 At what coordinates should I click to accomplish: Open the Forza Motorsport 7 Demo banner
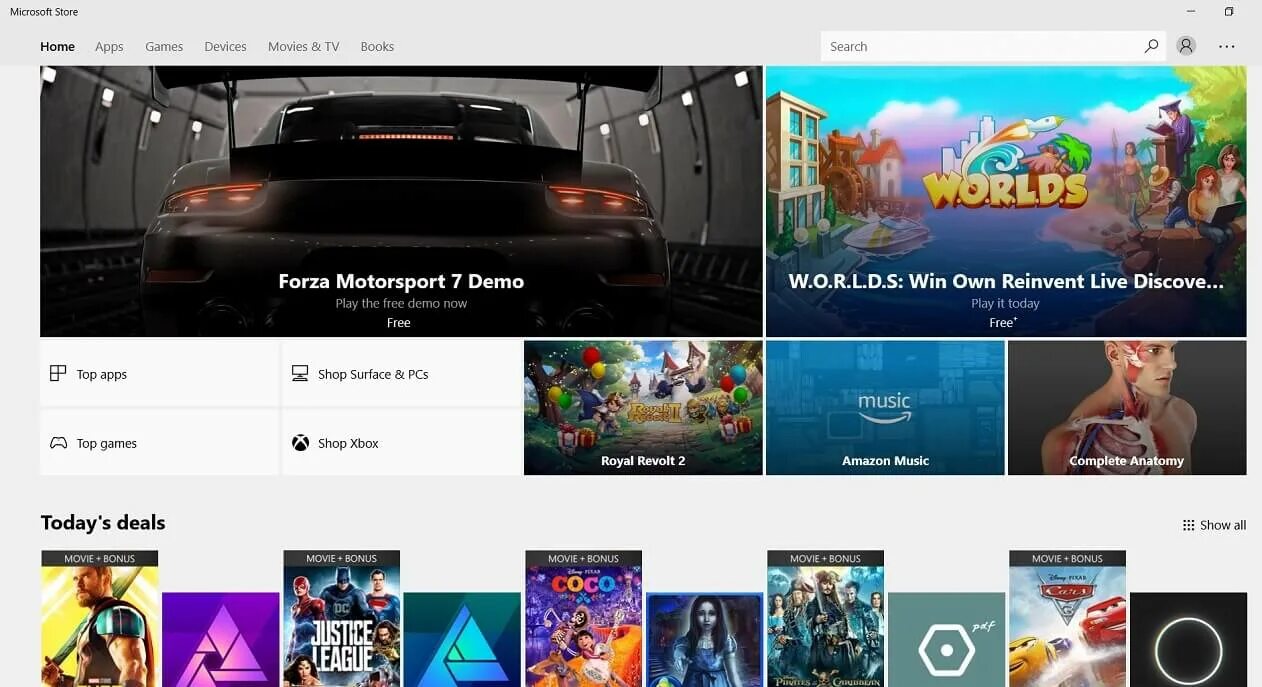click(x=401, y=201)
